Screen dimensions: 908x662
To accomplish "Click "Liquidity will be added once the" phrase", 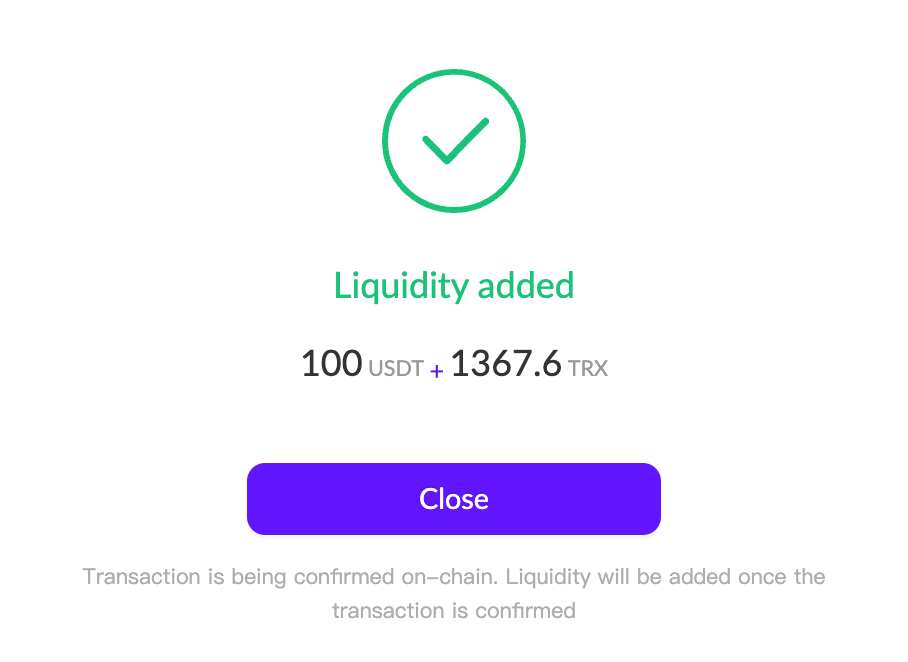I will pos(665,577).
